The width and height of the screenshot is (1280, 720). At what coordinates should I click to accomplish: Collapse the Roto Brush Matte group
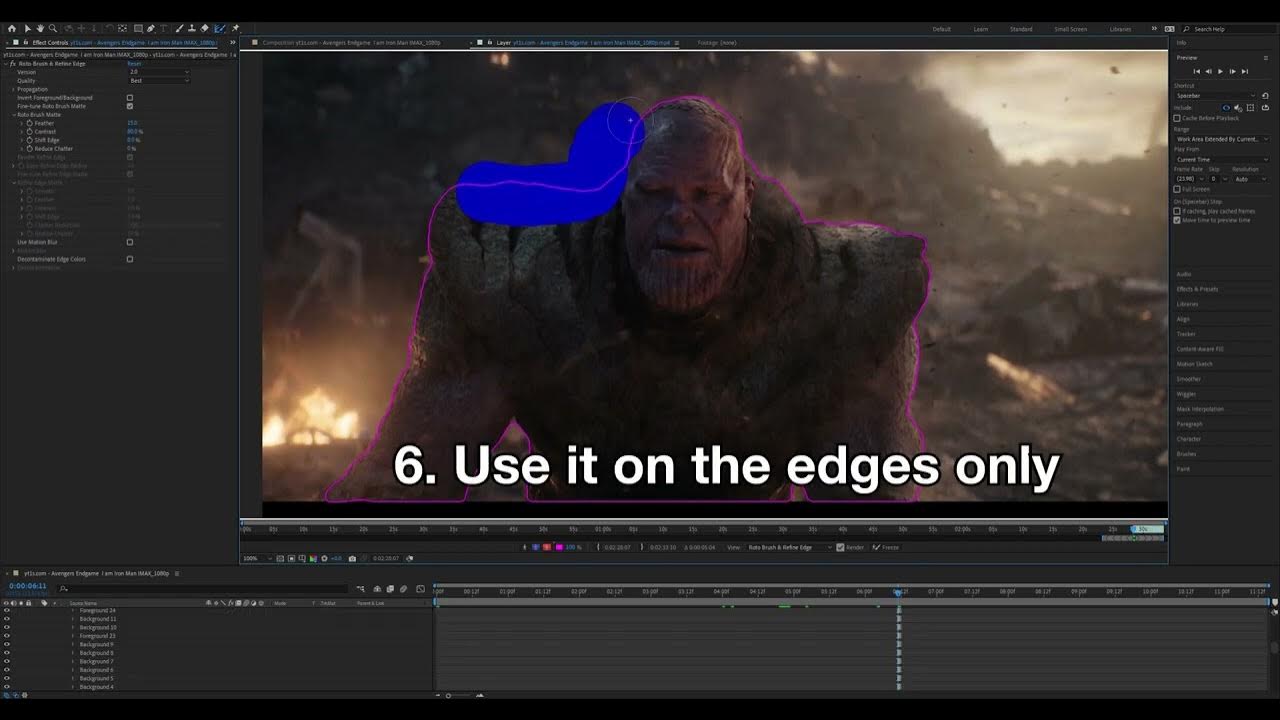14,115
